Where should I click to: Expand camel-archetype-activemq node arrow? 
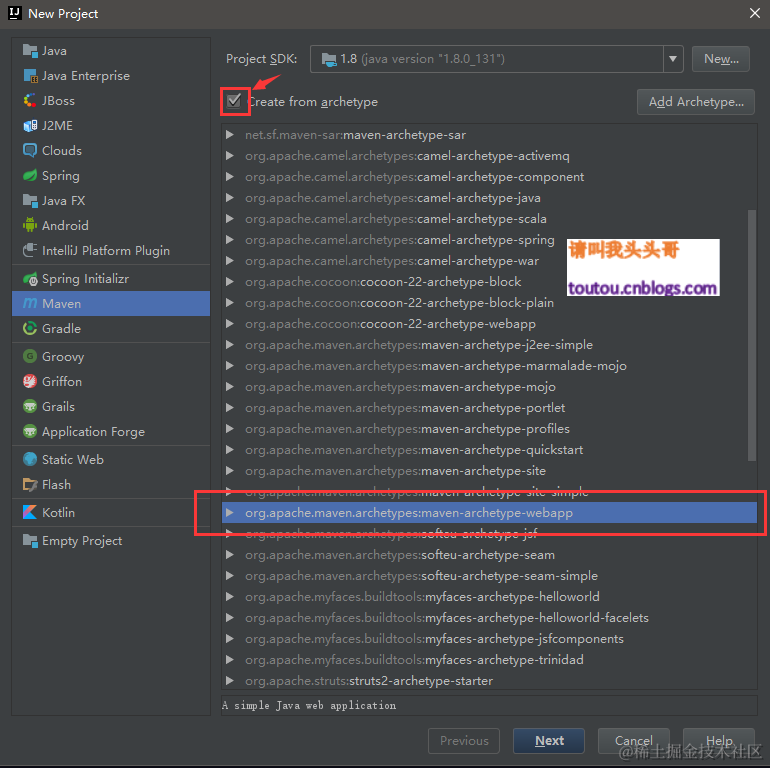pyautogui.click(x=229, y=156)
